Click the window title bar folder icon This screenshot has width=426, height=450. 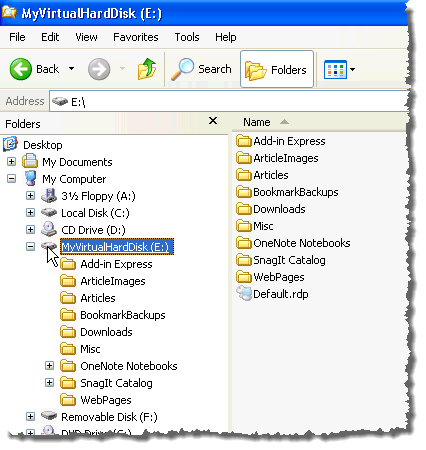pos(9,12)
